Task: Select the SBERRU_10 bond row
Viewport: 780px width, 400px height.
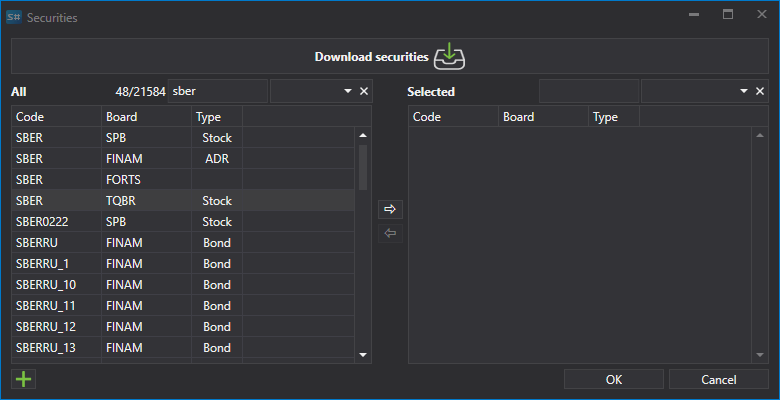Action: (183, 285)
